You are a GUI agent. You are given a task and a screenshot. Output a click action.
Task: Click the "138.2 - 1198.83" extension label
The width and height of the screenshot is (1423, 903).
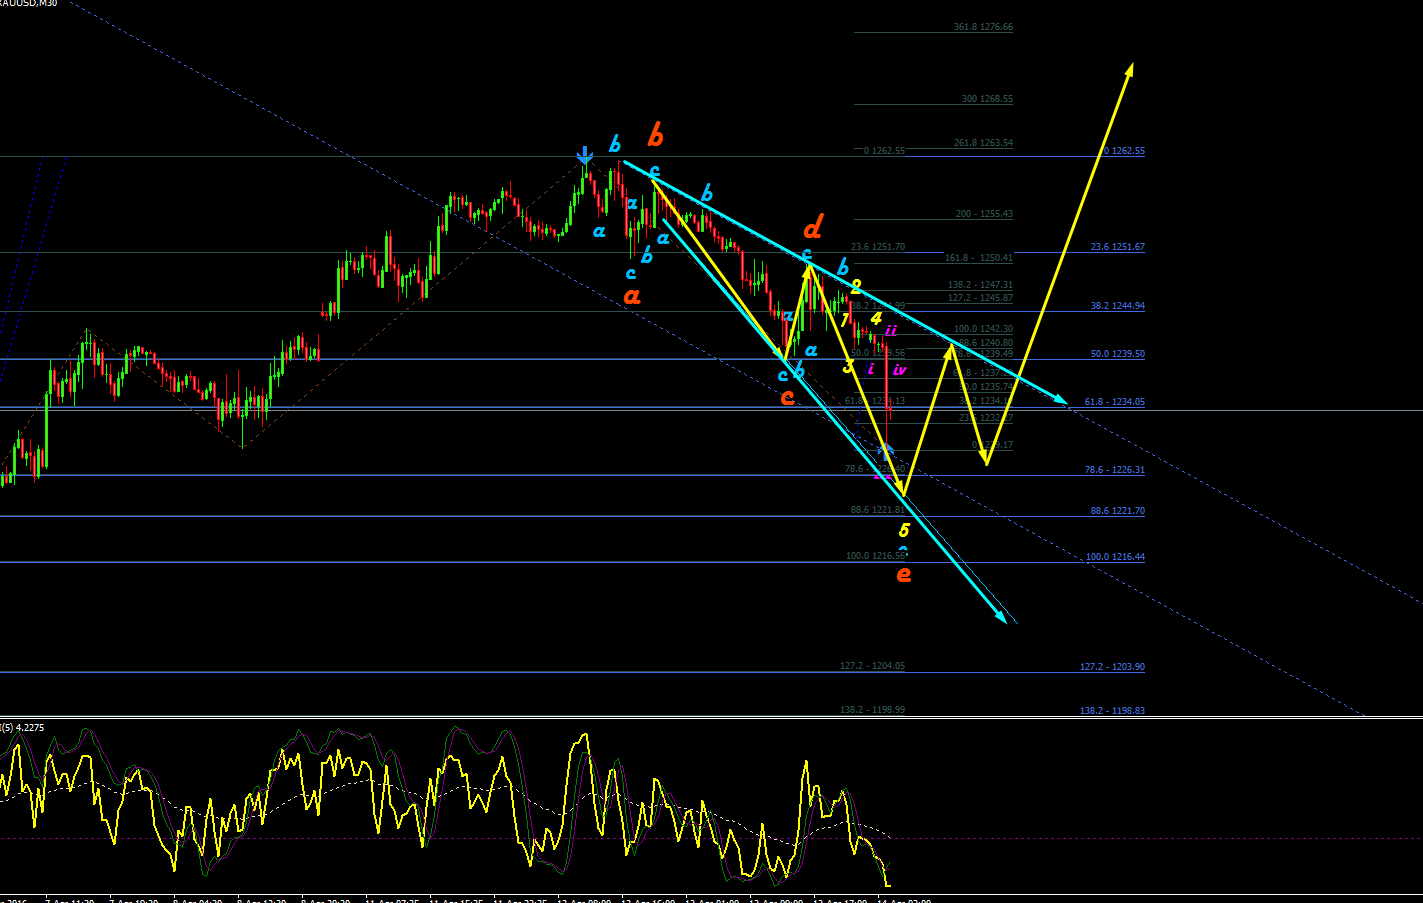[x=1112, y=711]
